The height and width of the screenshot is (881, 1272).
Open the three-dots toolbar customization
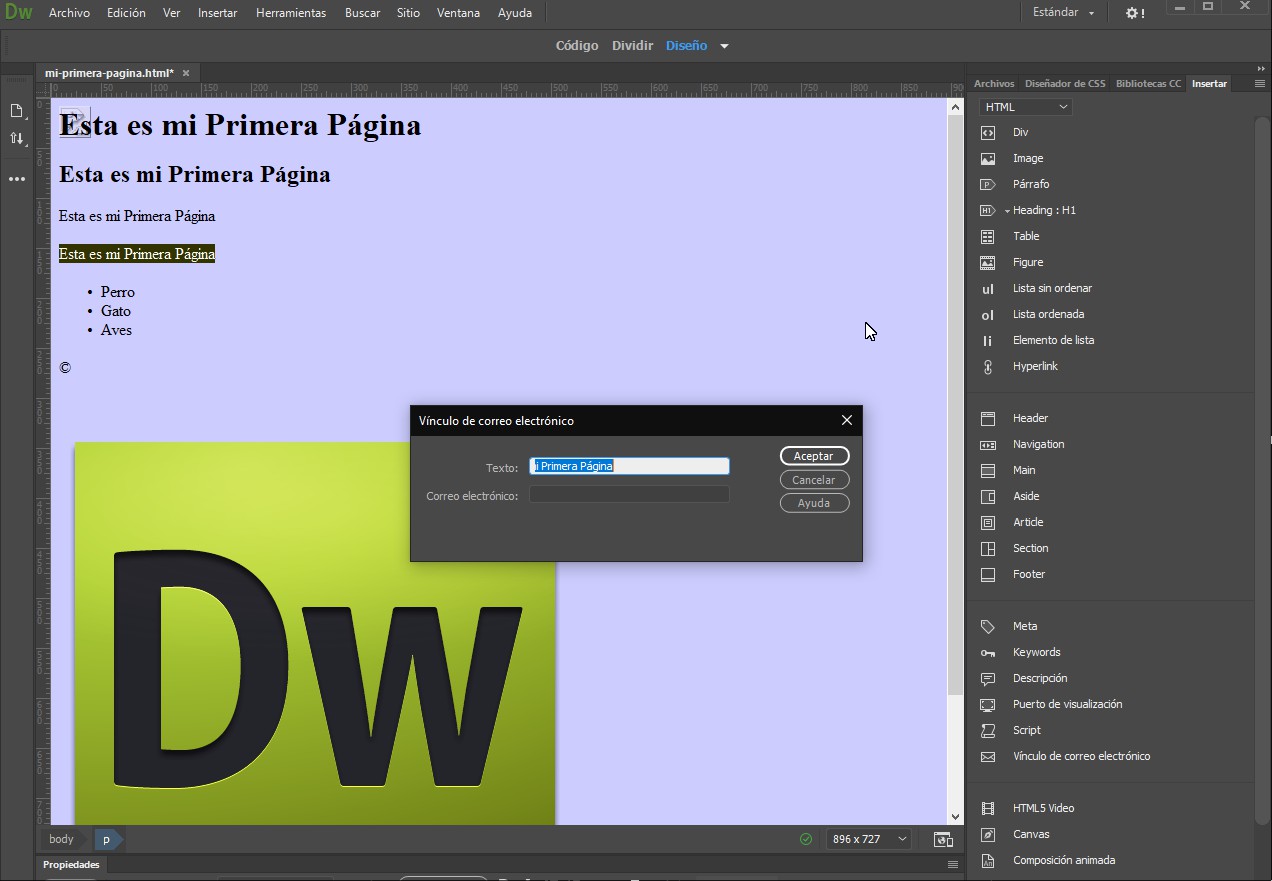17,179
